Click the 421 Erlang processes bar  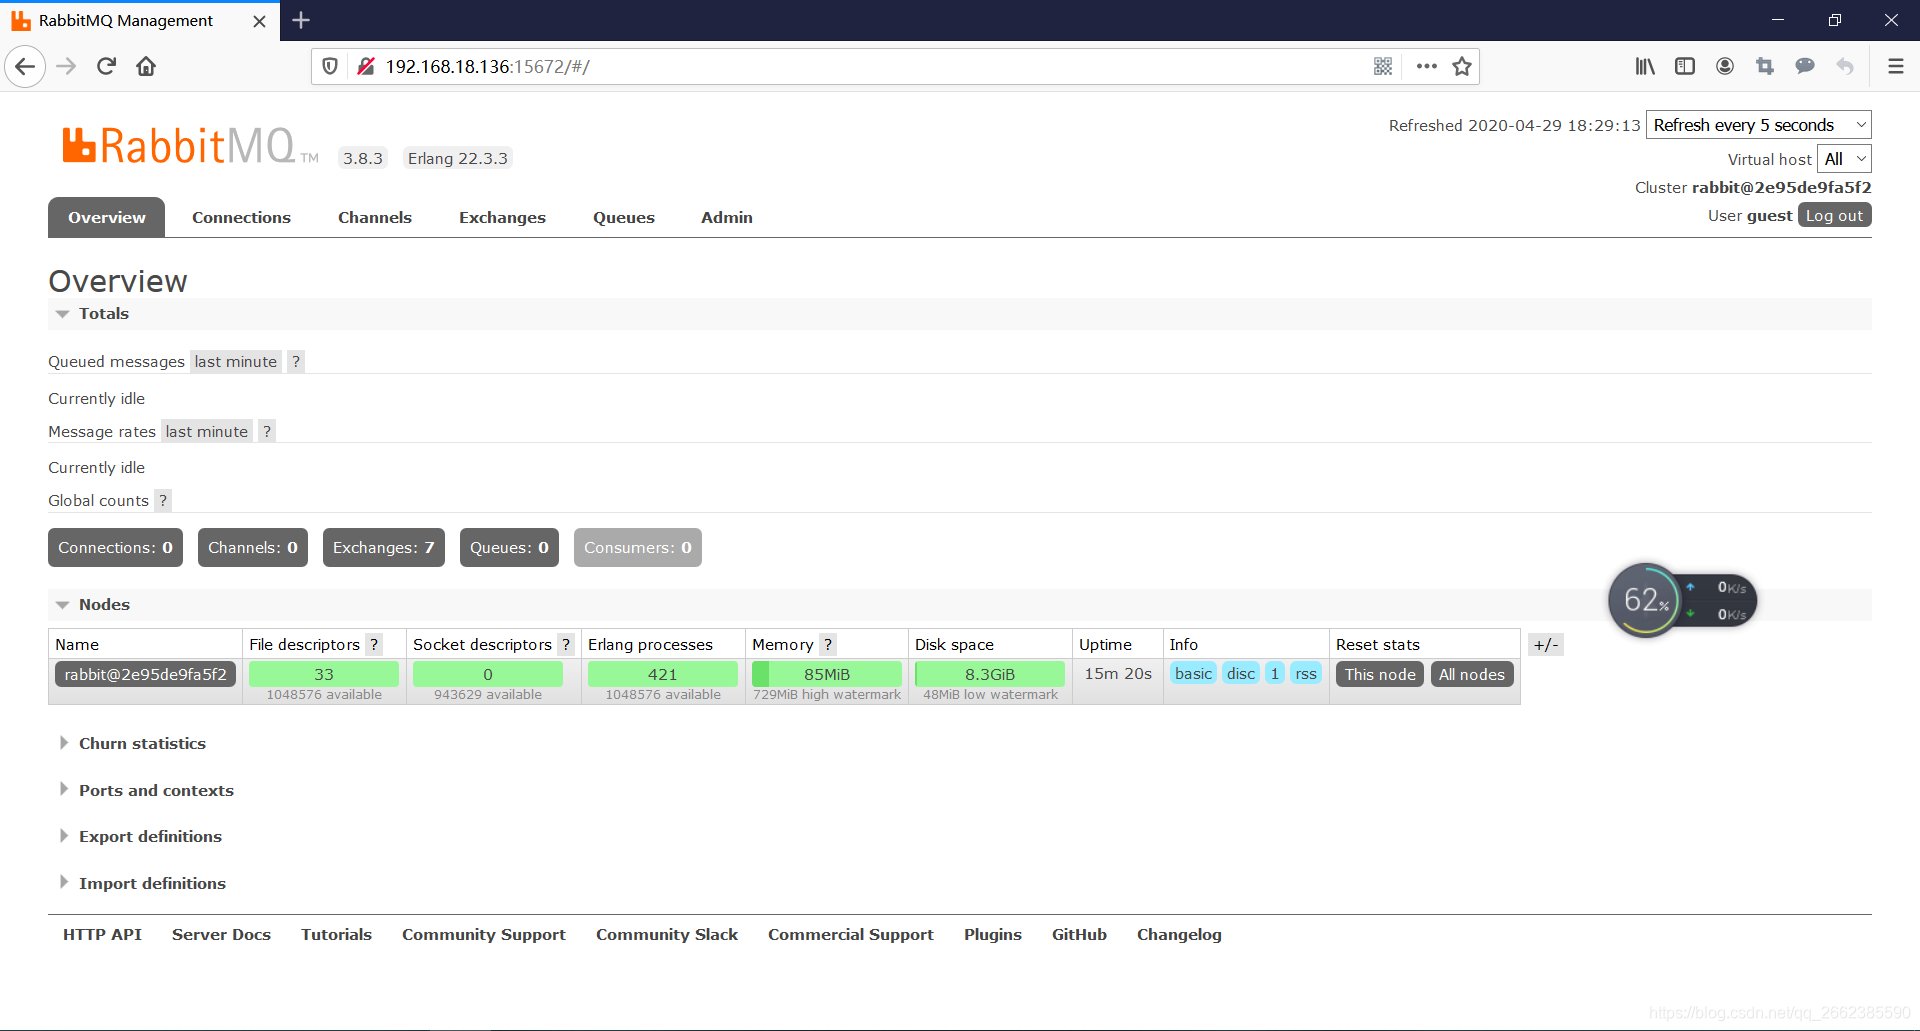[x=663, y=675]
